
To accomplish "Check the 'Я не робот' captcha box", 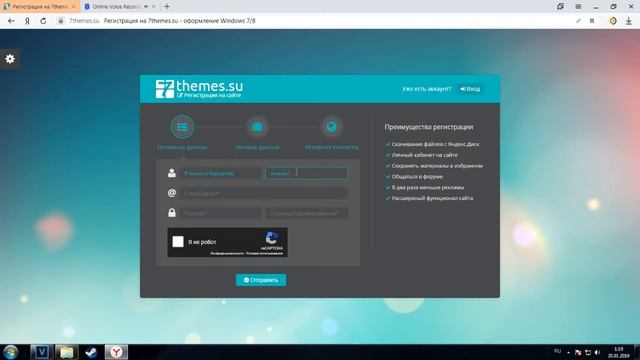I will point(178,242).
